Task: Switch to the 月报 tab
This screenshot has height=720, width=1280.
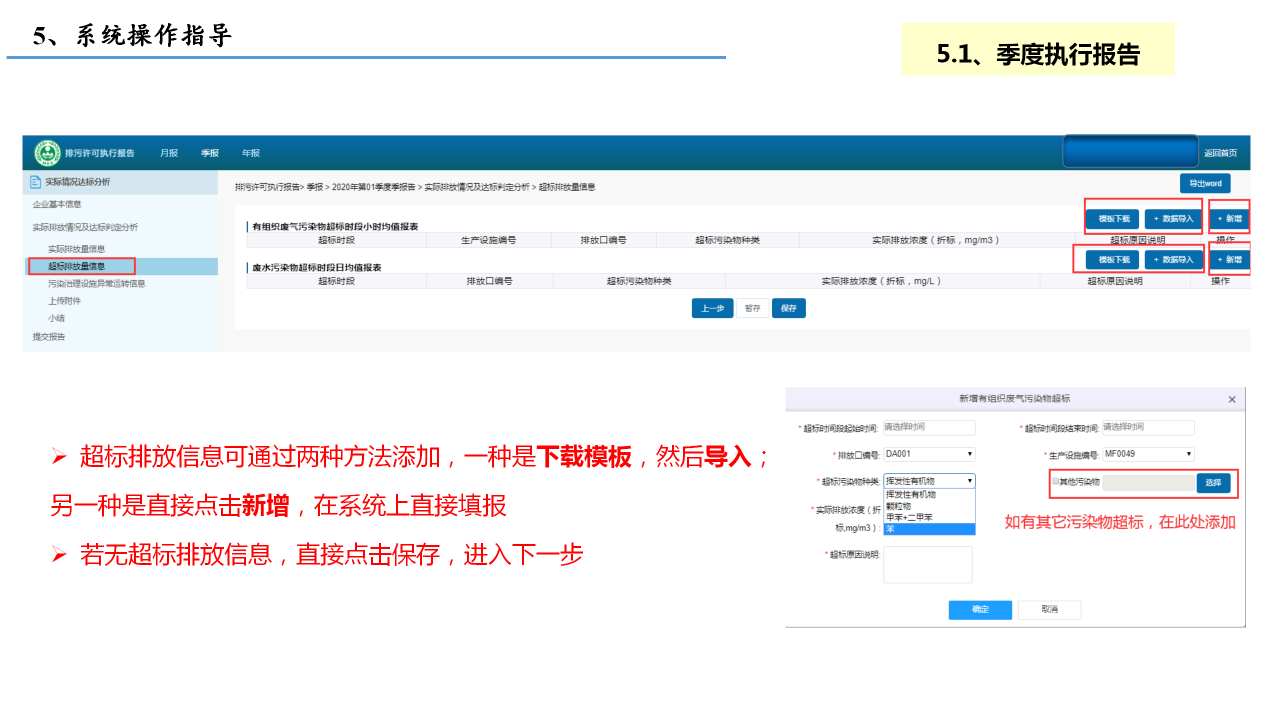Action: pos(169,153)
